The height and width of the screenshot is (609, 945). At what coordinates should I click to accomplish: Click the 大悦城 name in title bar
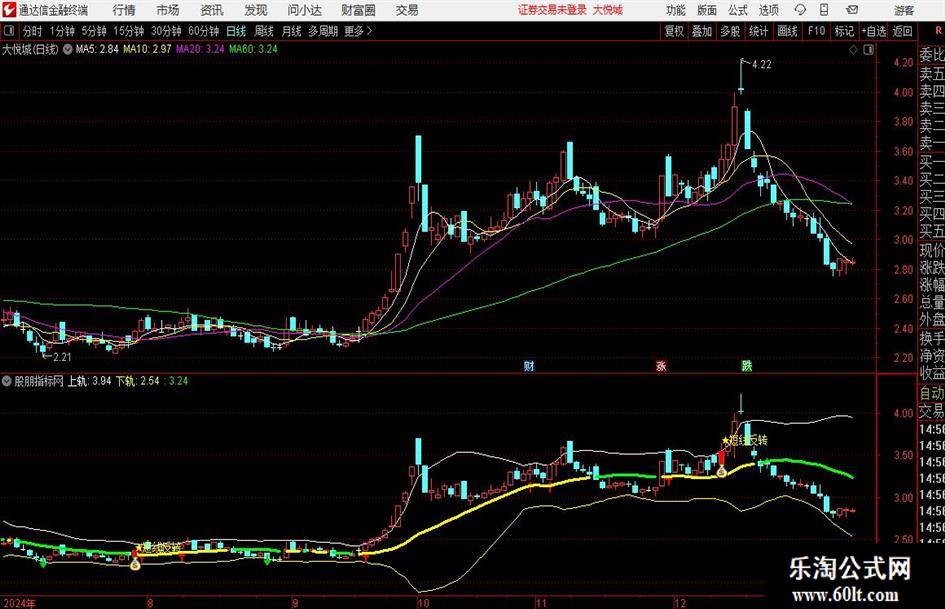[608, 10]
